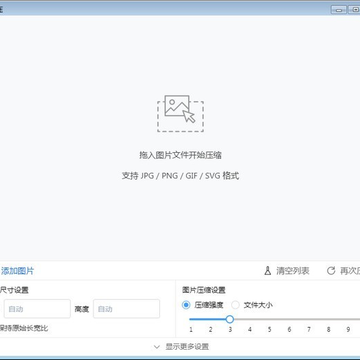Image resolution: width=360 pixels, height=360 pixels.
Task: Click the text 支持 JPG / PNG / GIF / SVG 格式
Action: pyautogui.click(x=180, y=176)
